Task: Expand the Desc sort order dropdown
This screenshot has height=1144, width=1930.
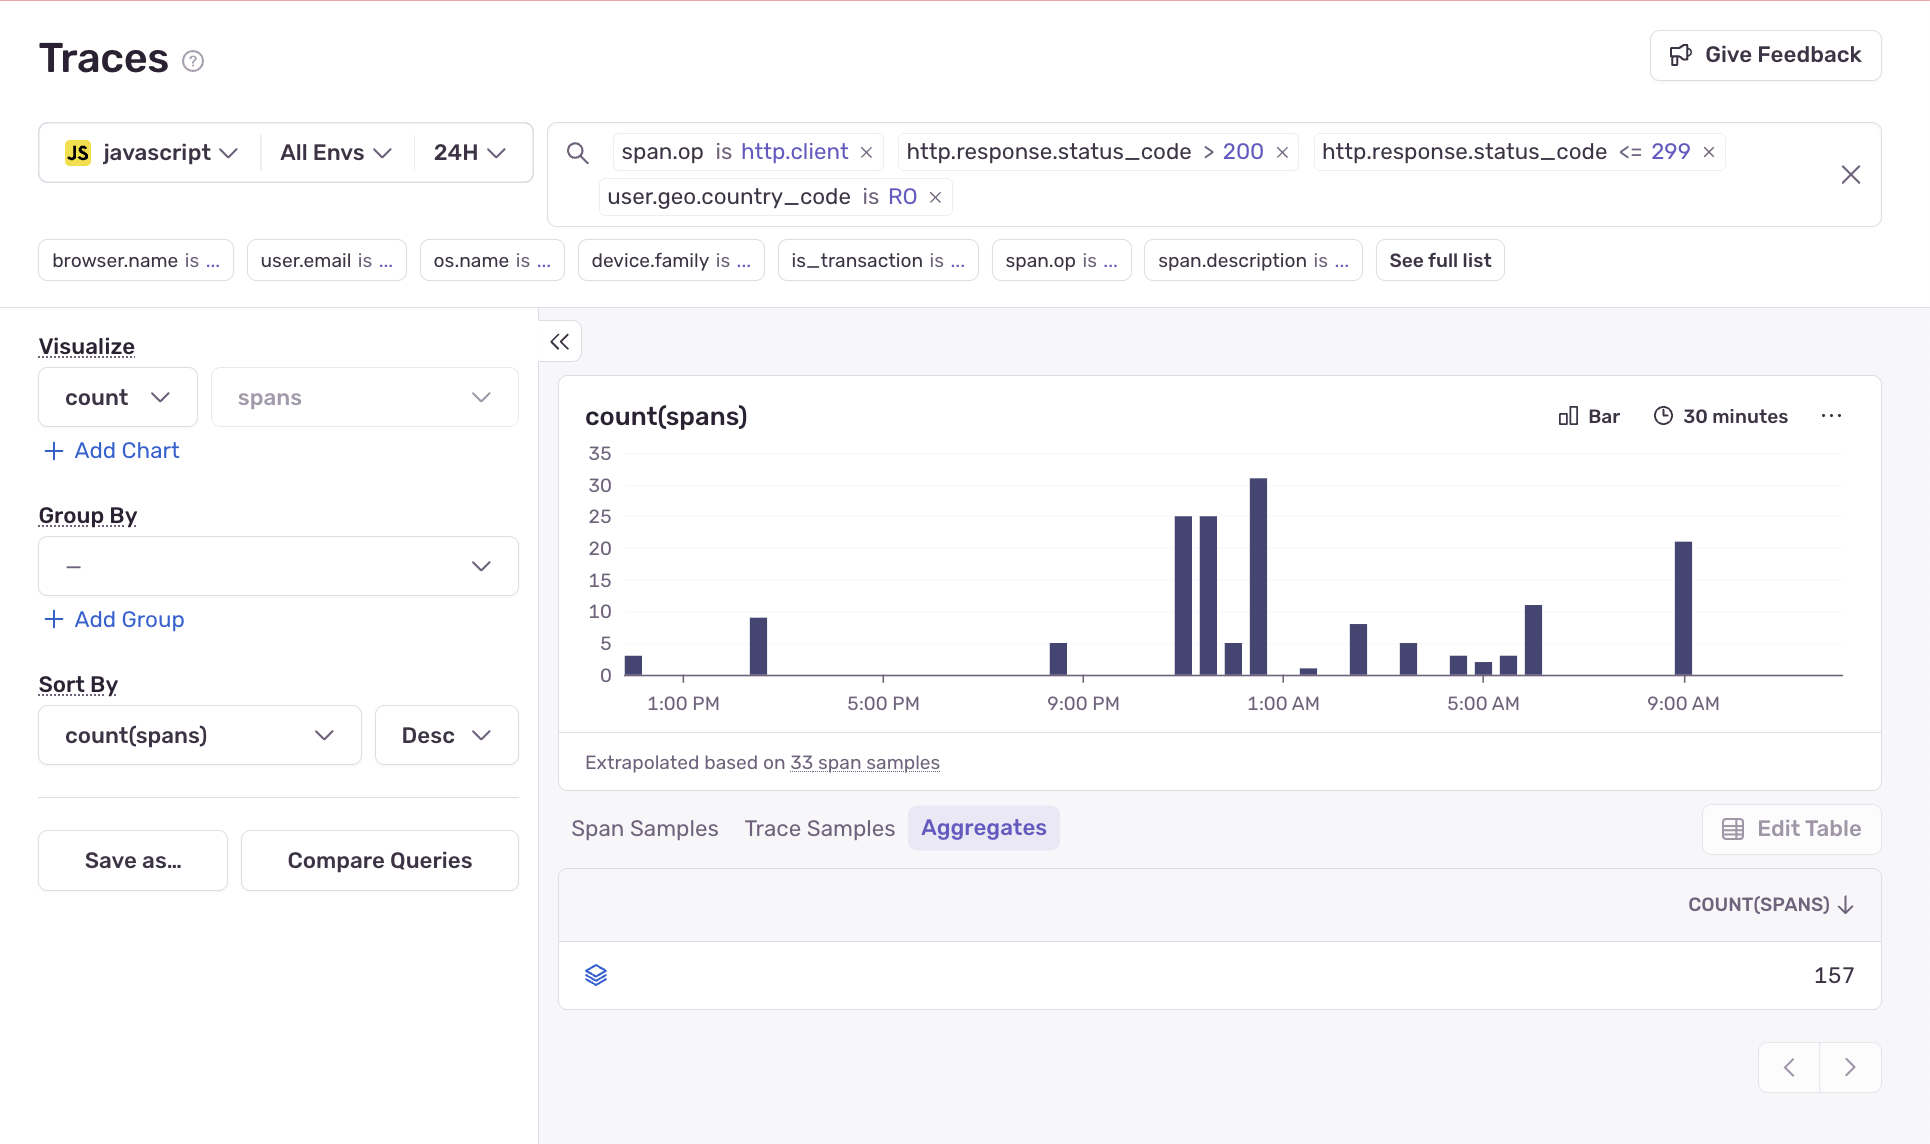Action: coord(446,735)
